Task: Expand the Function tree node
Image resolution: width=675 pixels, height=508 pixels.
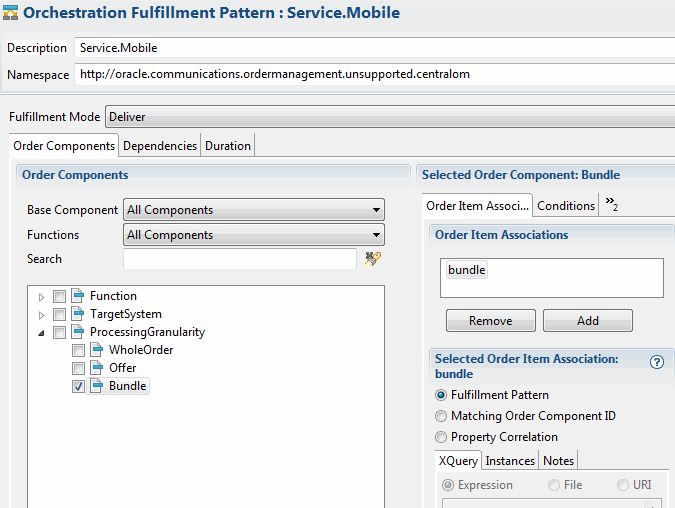Action: [42, 297]
